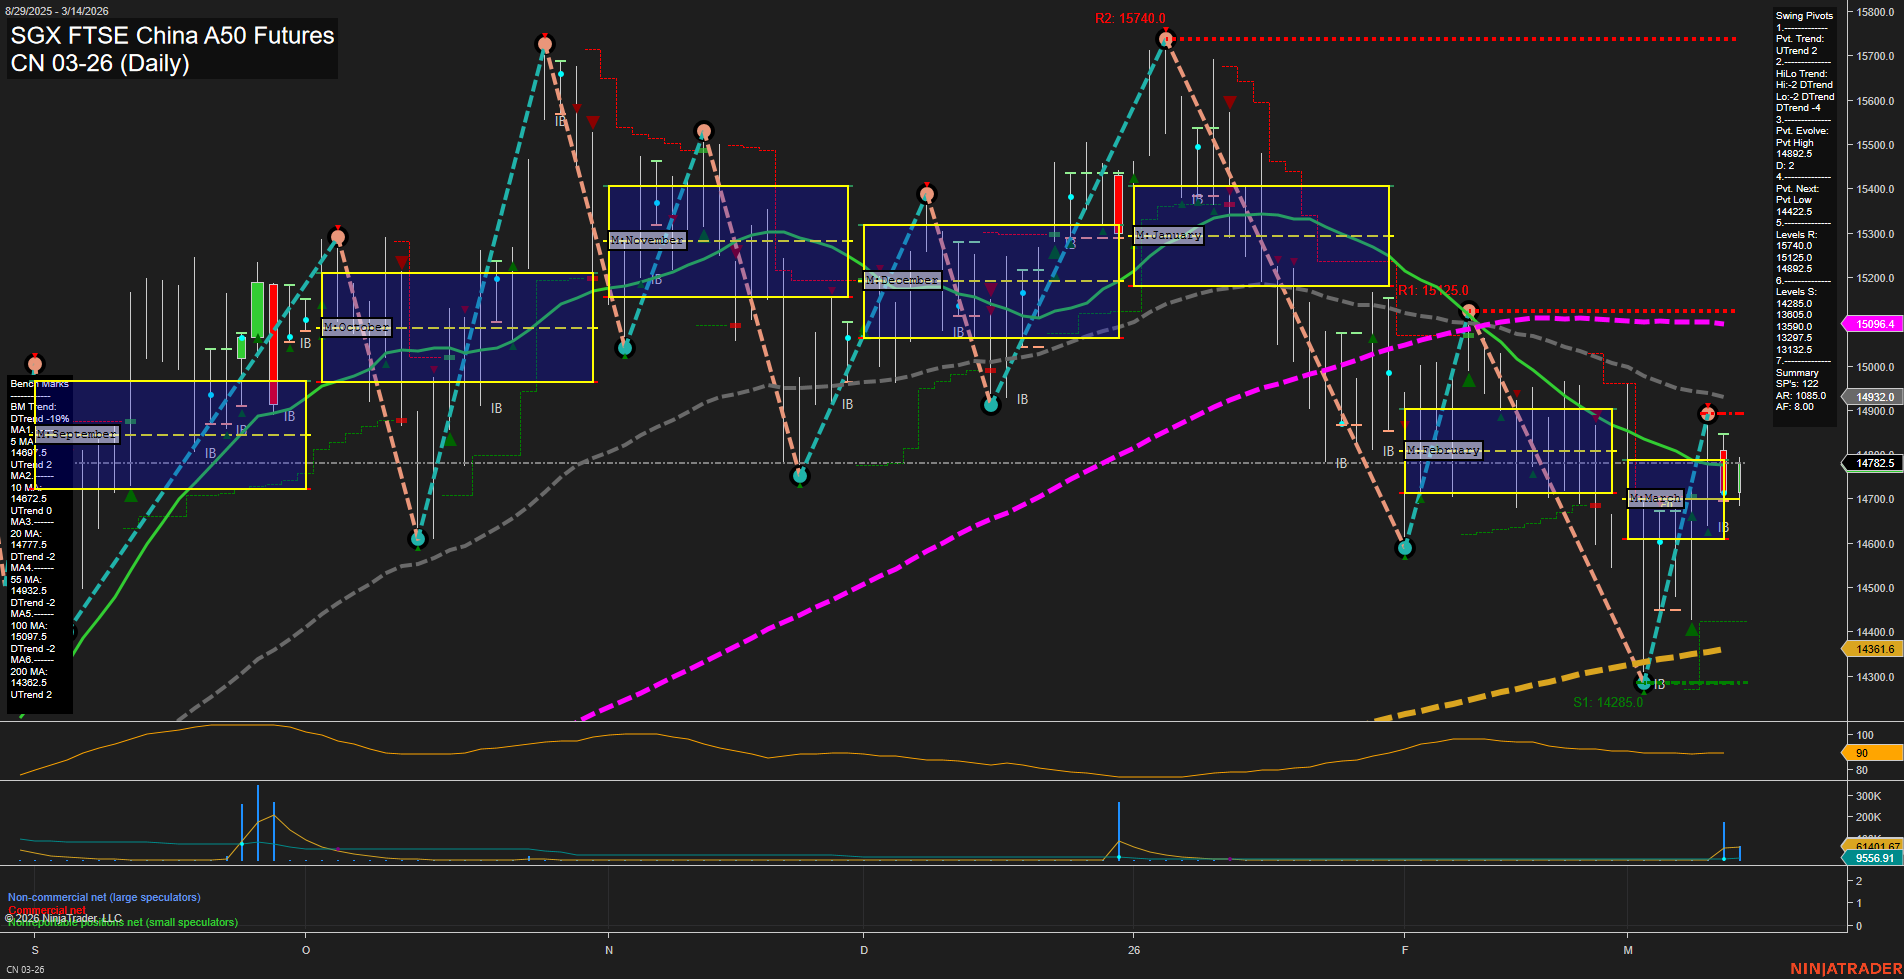1904x979 pixels.
Task: Click the SGX FTSE China A50 Futures chart title
Action: point(172,36)
